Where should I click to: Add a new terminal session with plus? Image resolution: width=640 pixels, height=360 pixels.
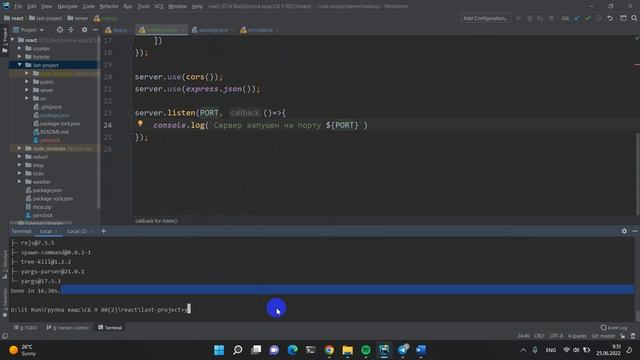[x=104, y=231]
